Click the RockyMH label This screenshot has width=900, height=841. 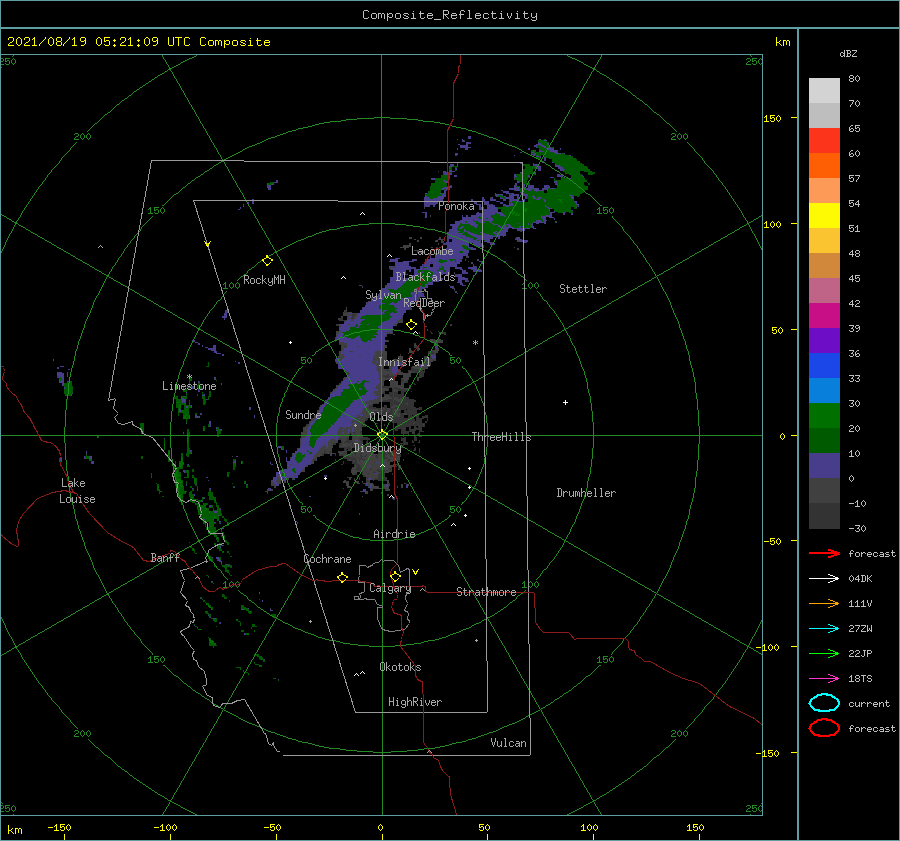click(x=264, y=280)
